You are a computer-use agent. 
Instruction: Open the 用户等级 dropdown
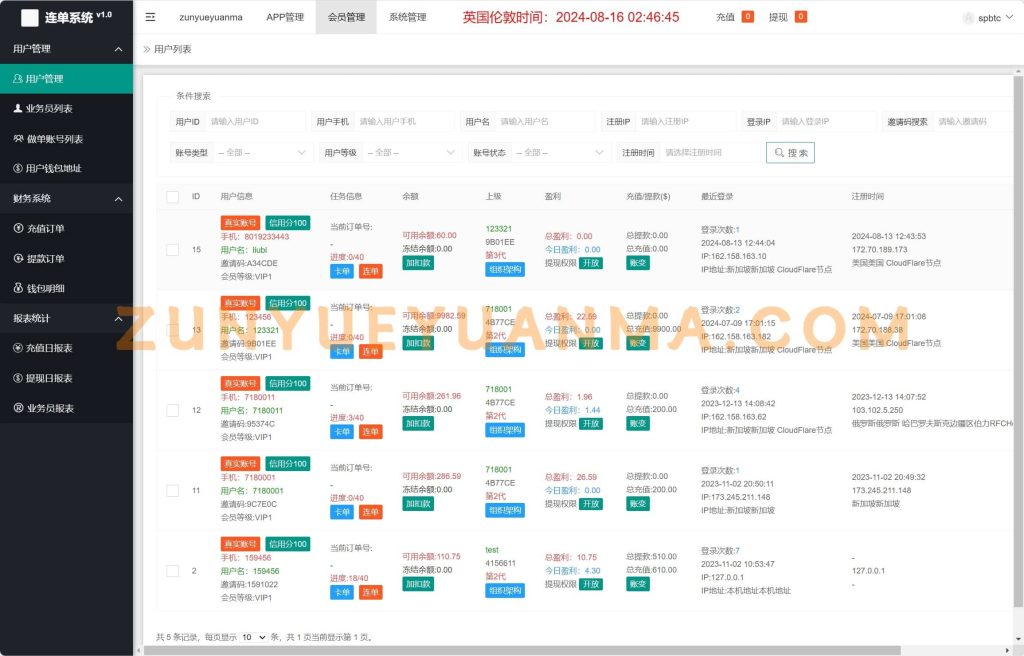411,153
